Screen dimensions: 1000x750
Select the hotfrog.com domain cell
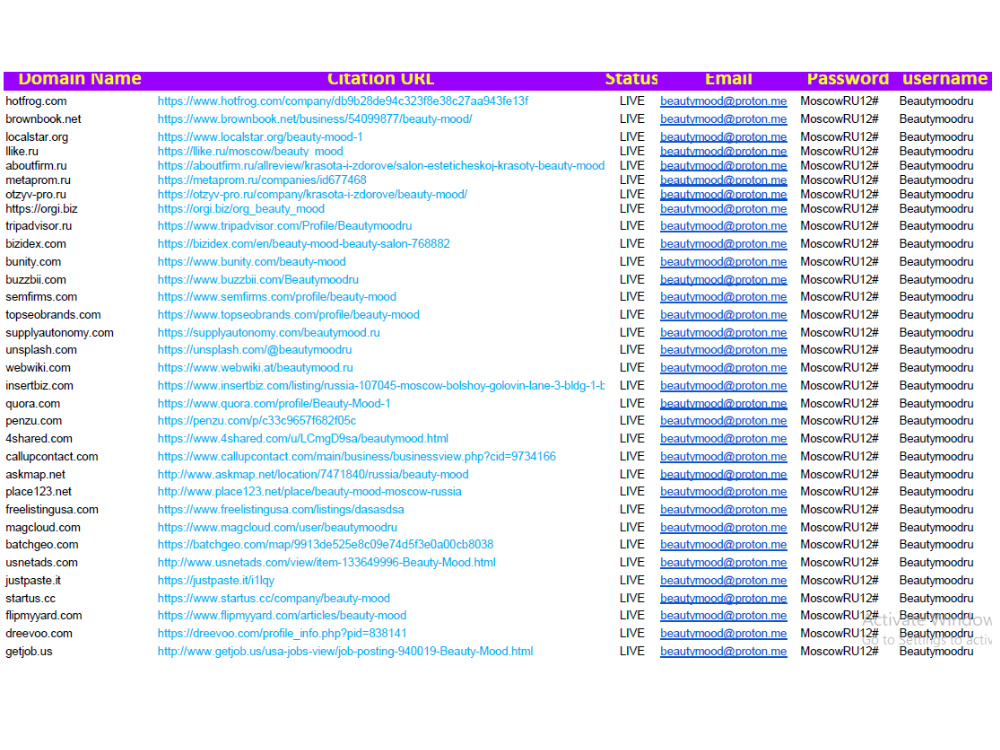pos(36,101)
